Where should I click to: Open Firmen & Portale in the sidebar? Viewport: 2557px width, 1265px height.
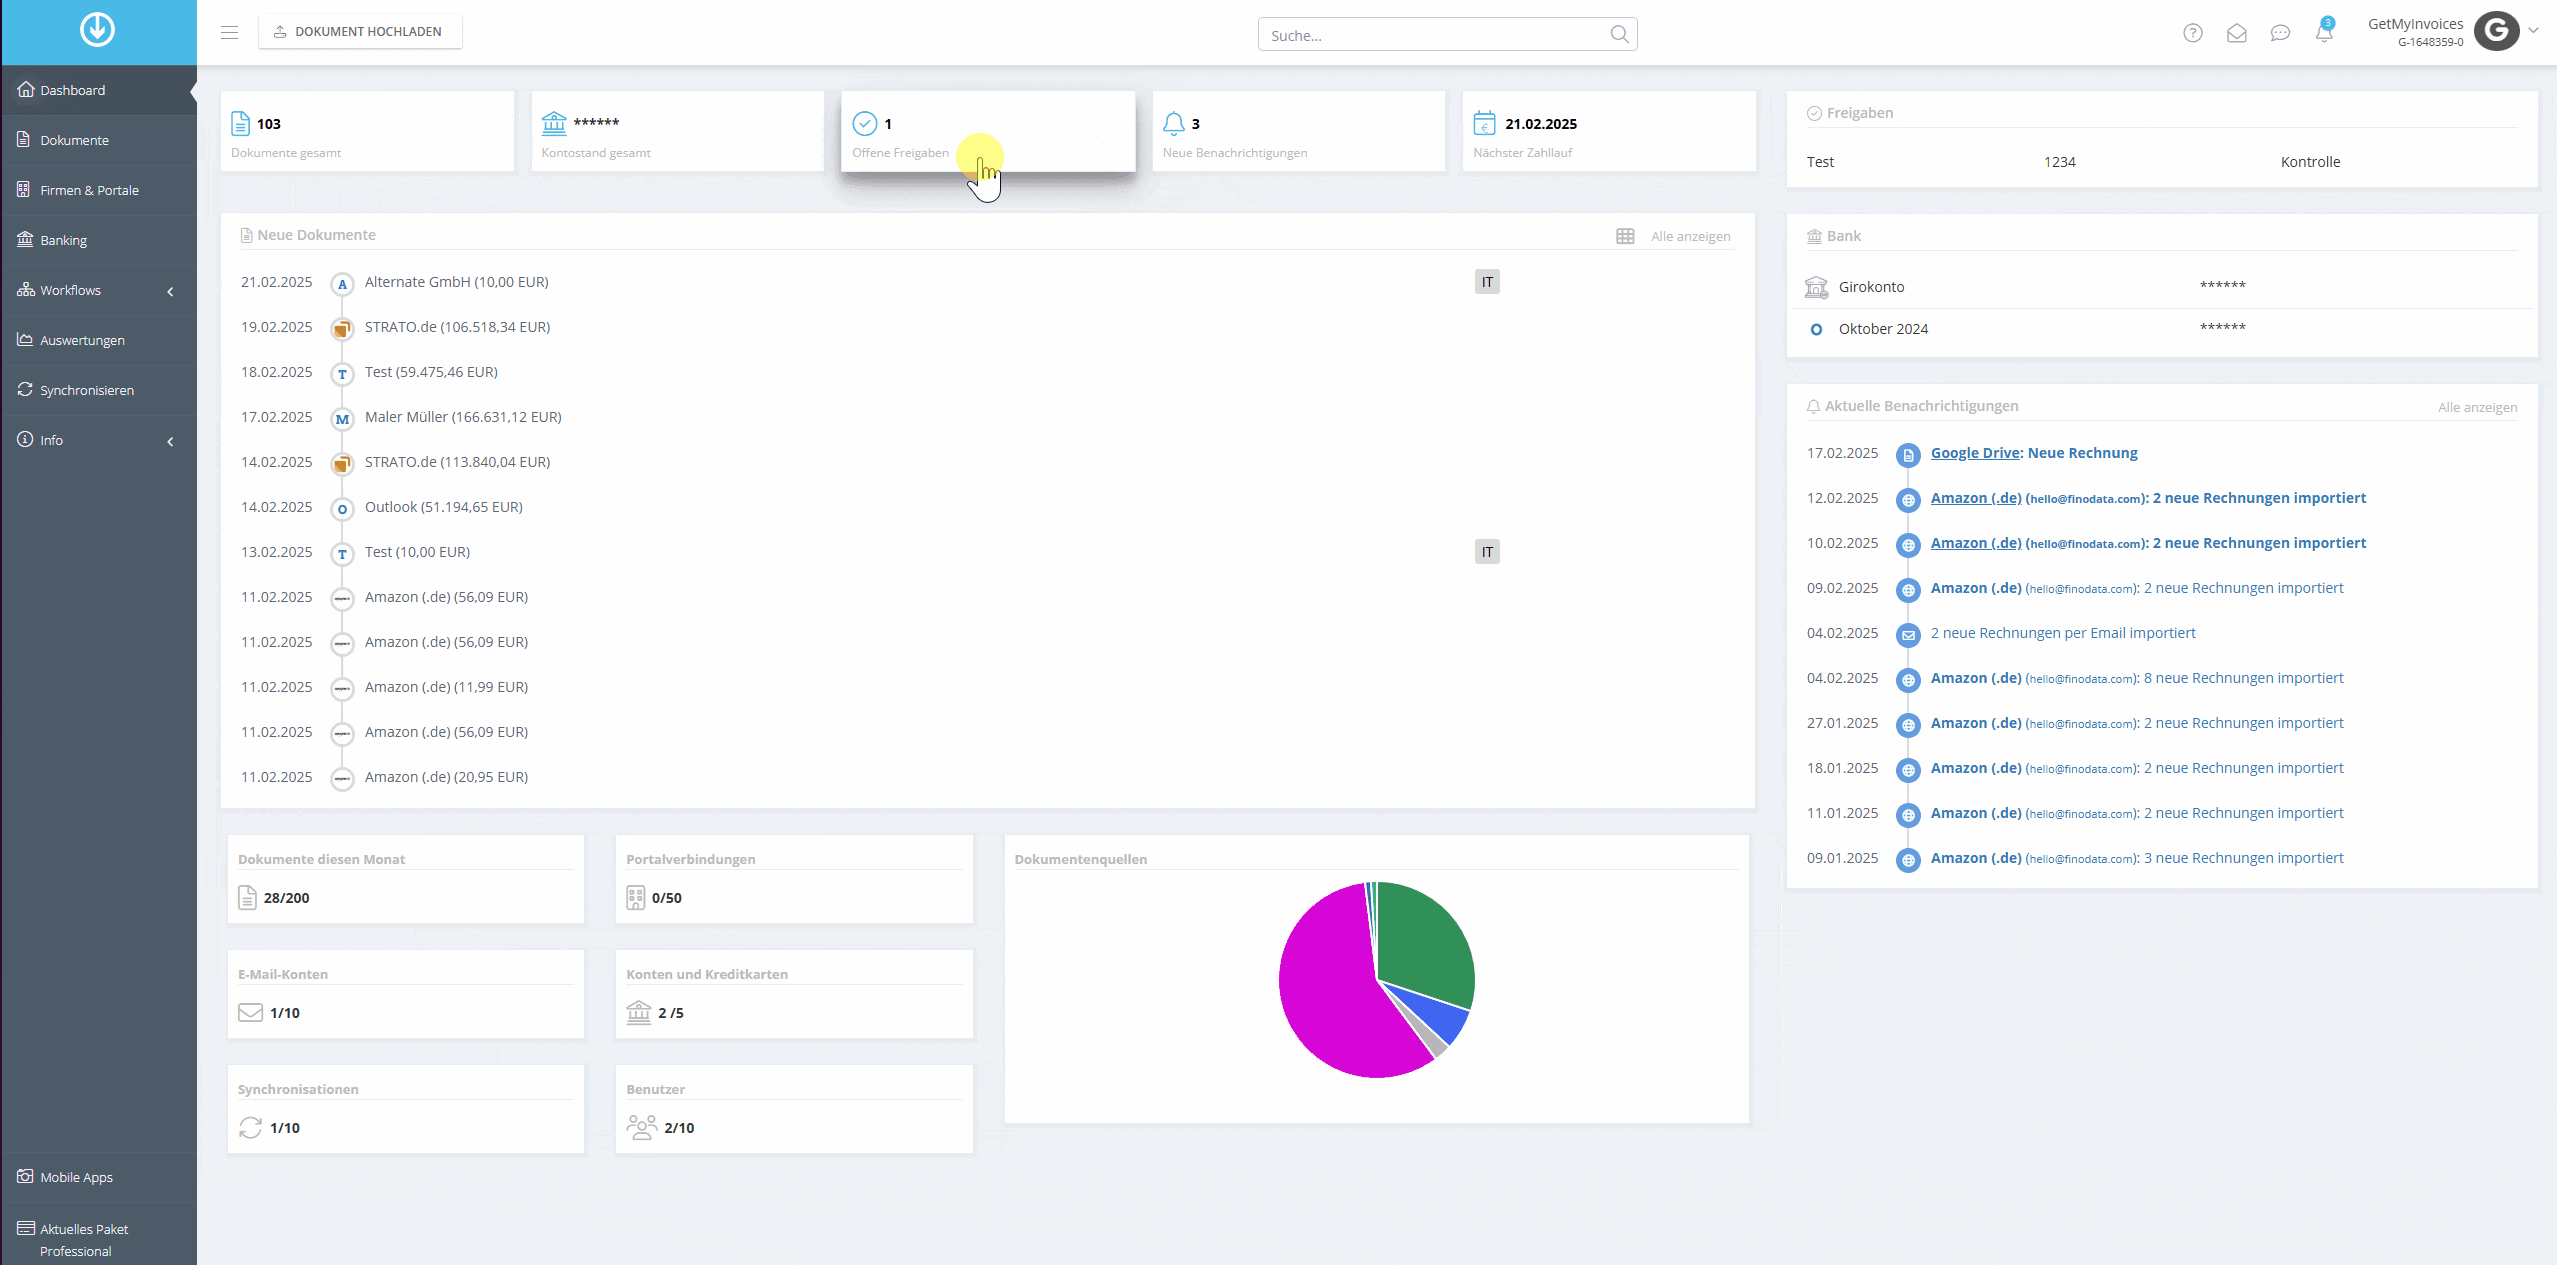click(x=98, y=190)
